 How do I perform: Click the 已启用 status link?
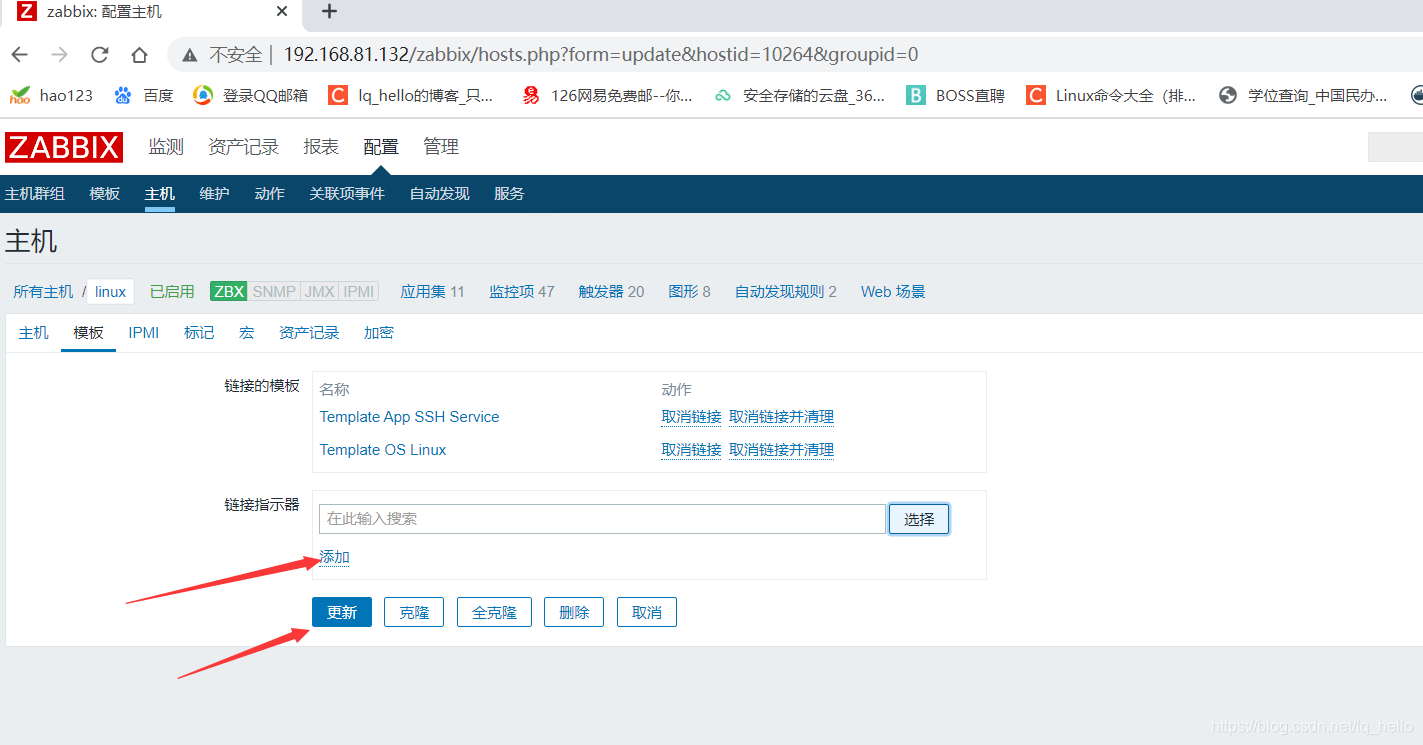(172, 292)
